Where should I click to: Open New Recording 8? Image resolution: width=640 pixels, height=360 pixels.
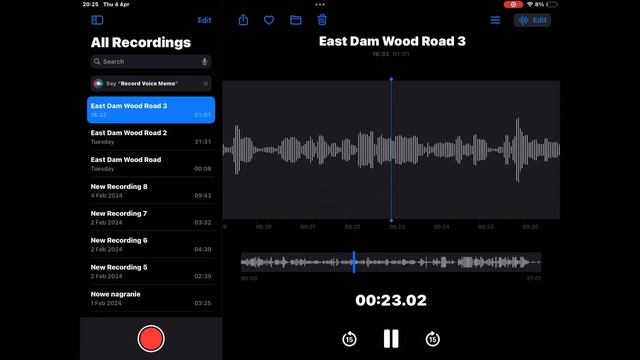[151, 191]
